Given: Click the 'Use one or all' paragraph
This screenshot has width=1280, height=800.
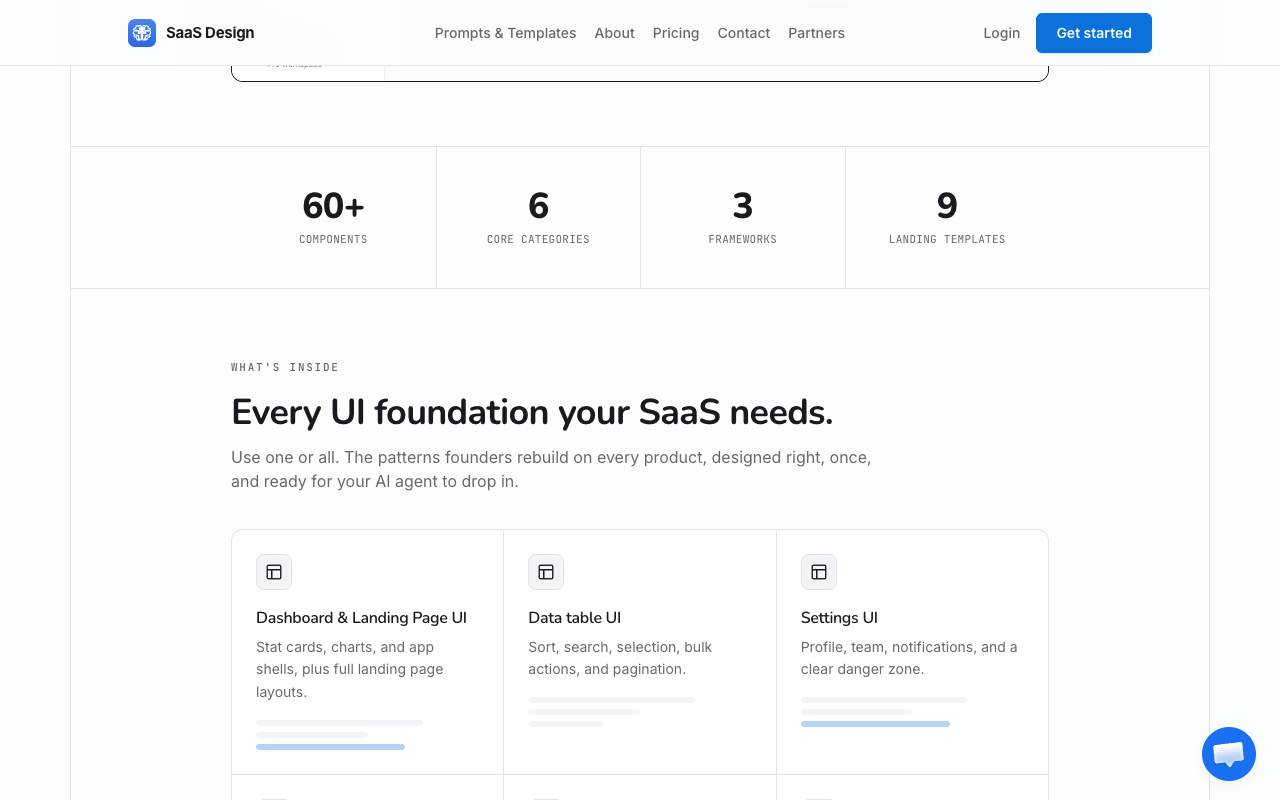Looking at the screenshot, I should (x=551, y=469).
